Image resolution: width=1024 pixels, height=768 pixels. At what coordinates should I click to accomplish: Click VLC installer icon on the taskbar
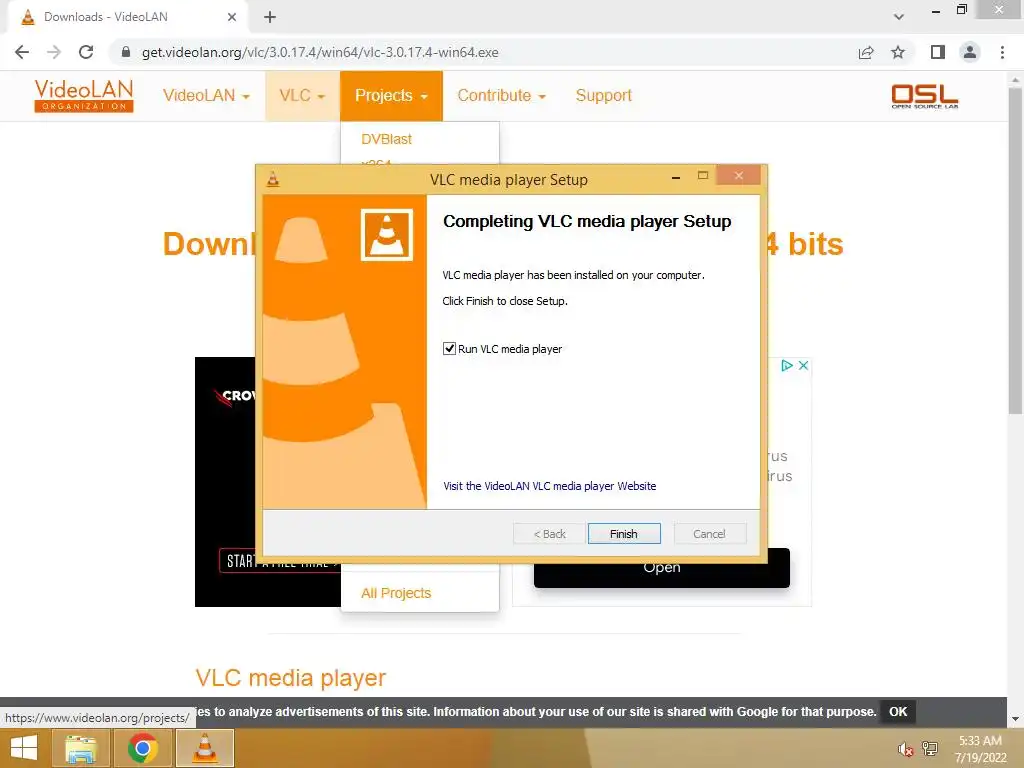pyautogui.click(x=204, y=748)
